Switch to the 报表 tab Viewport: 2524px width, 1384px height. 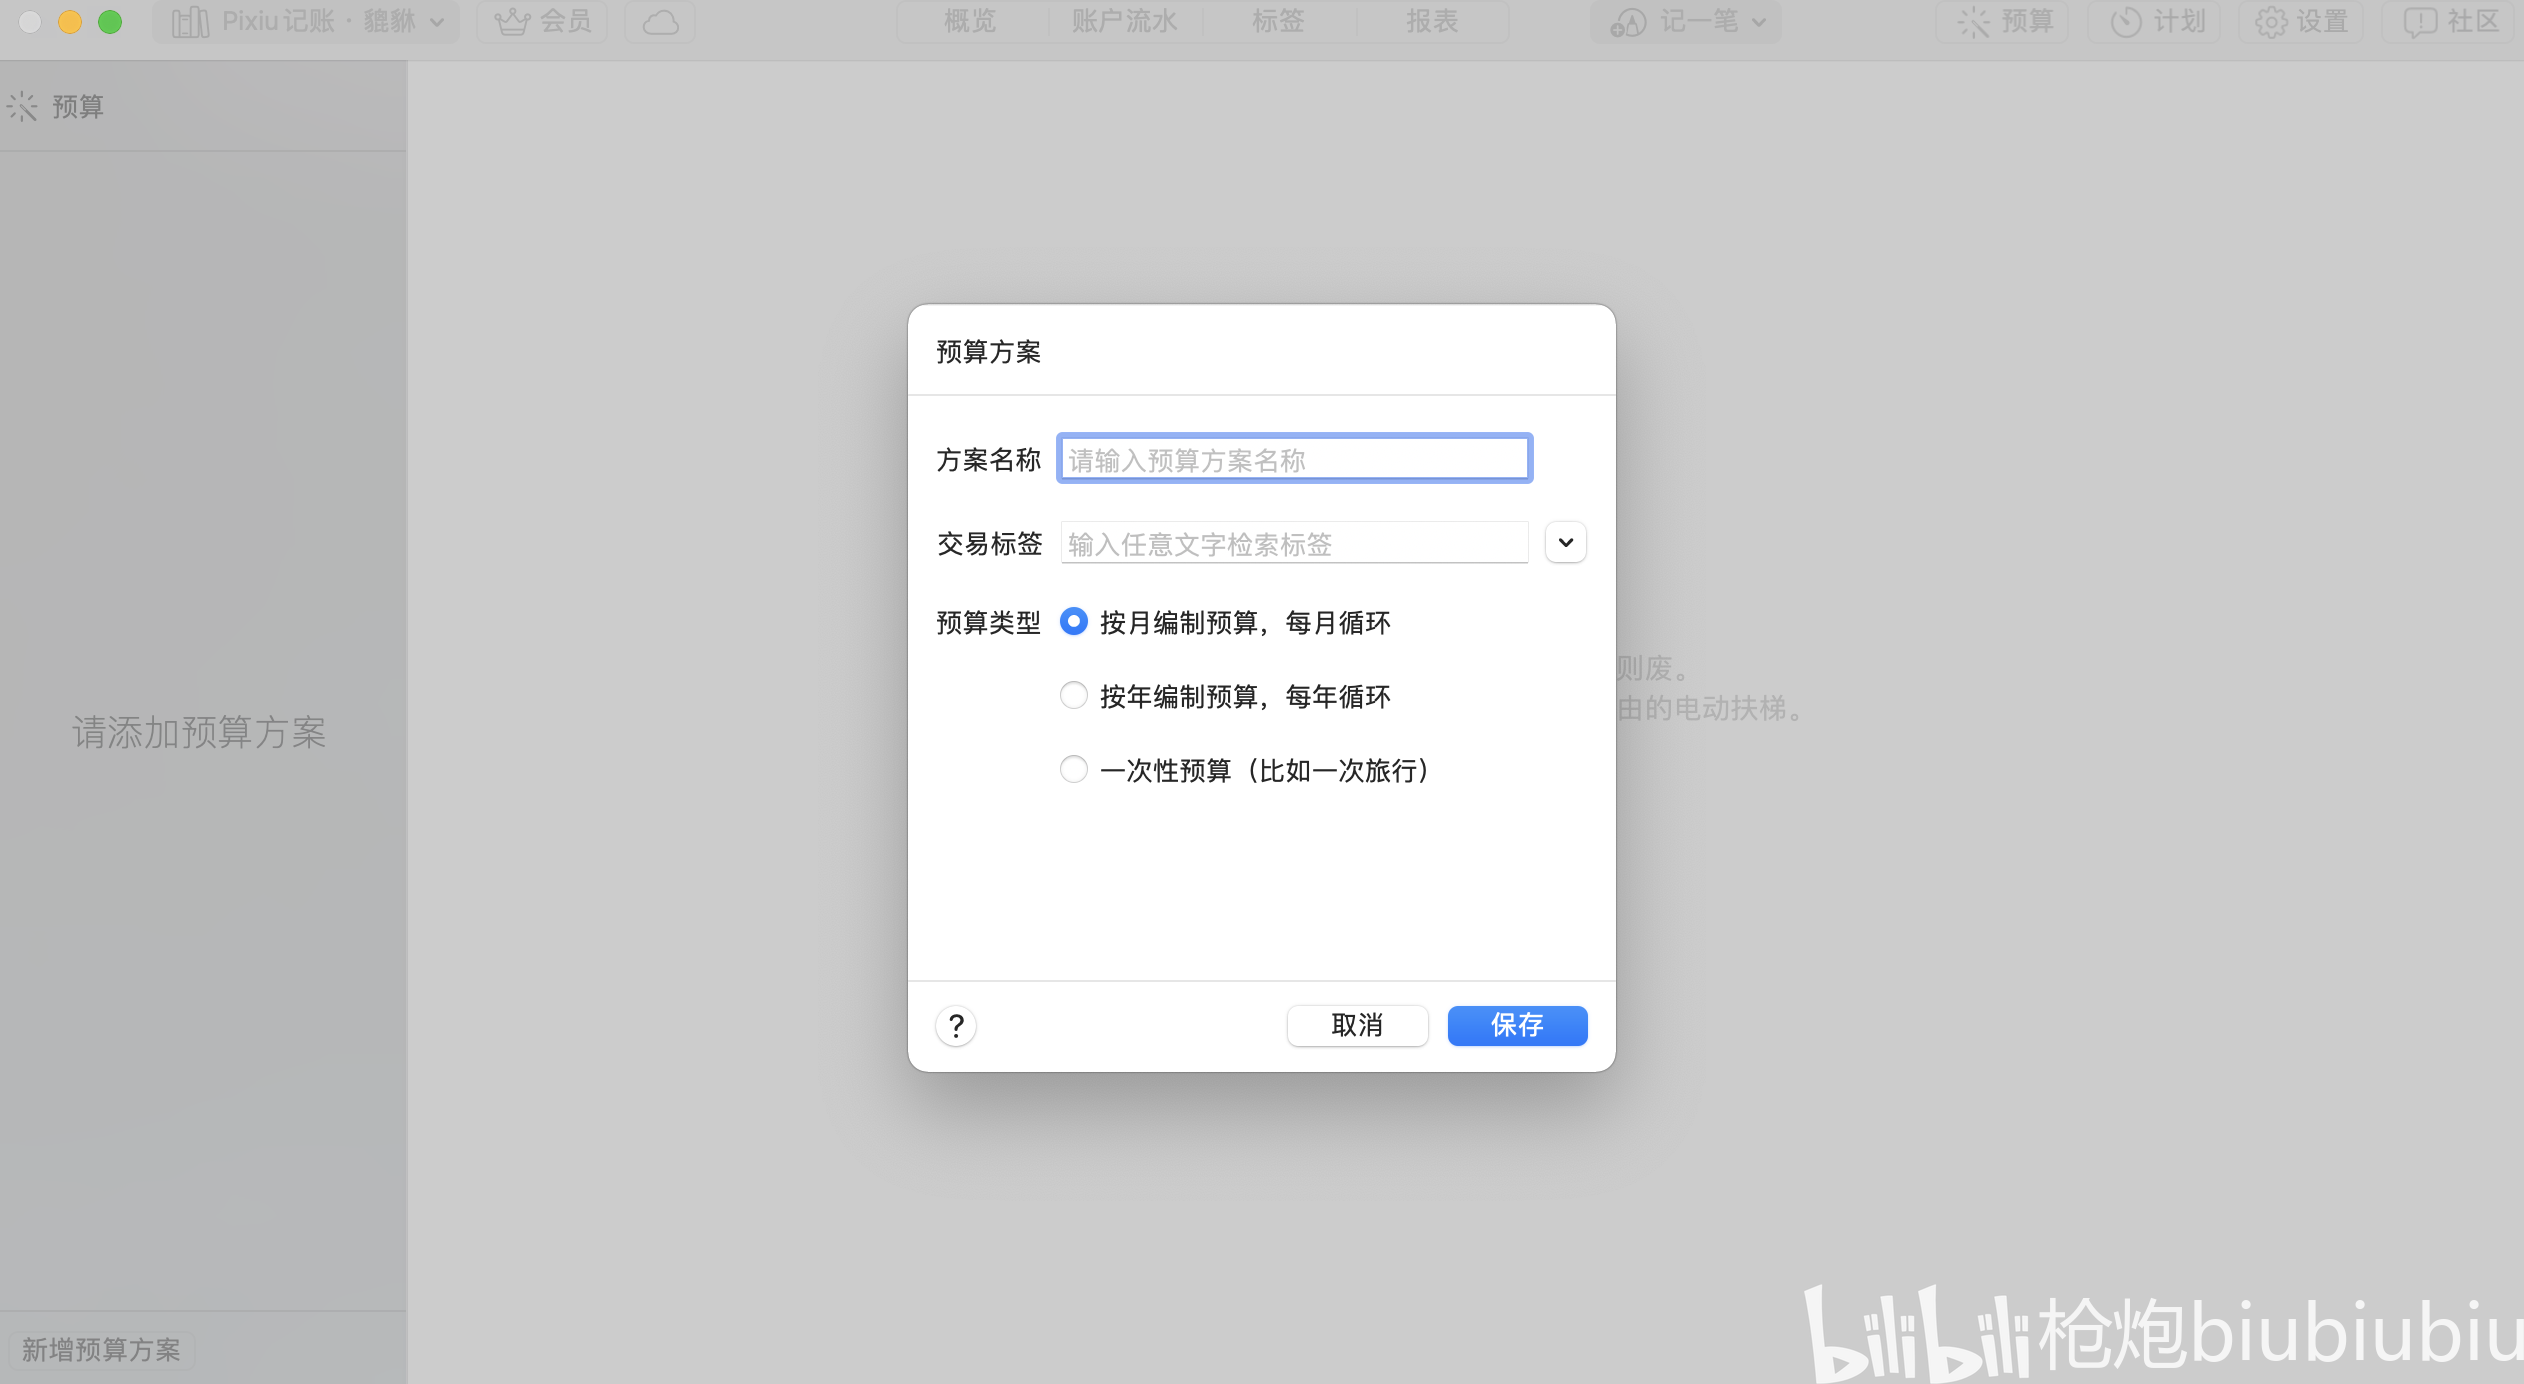coord(1432,21)
